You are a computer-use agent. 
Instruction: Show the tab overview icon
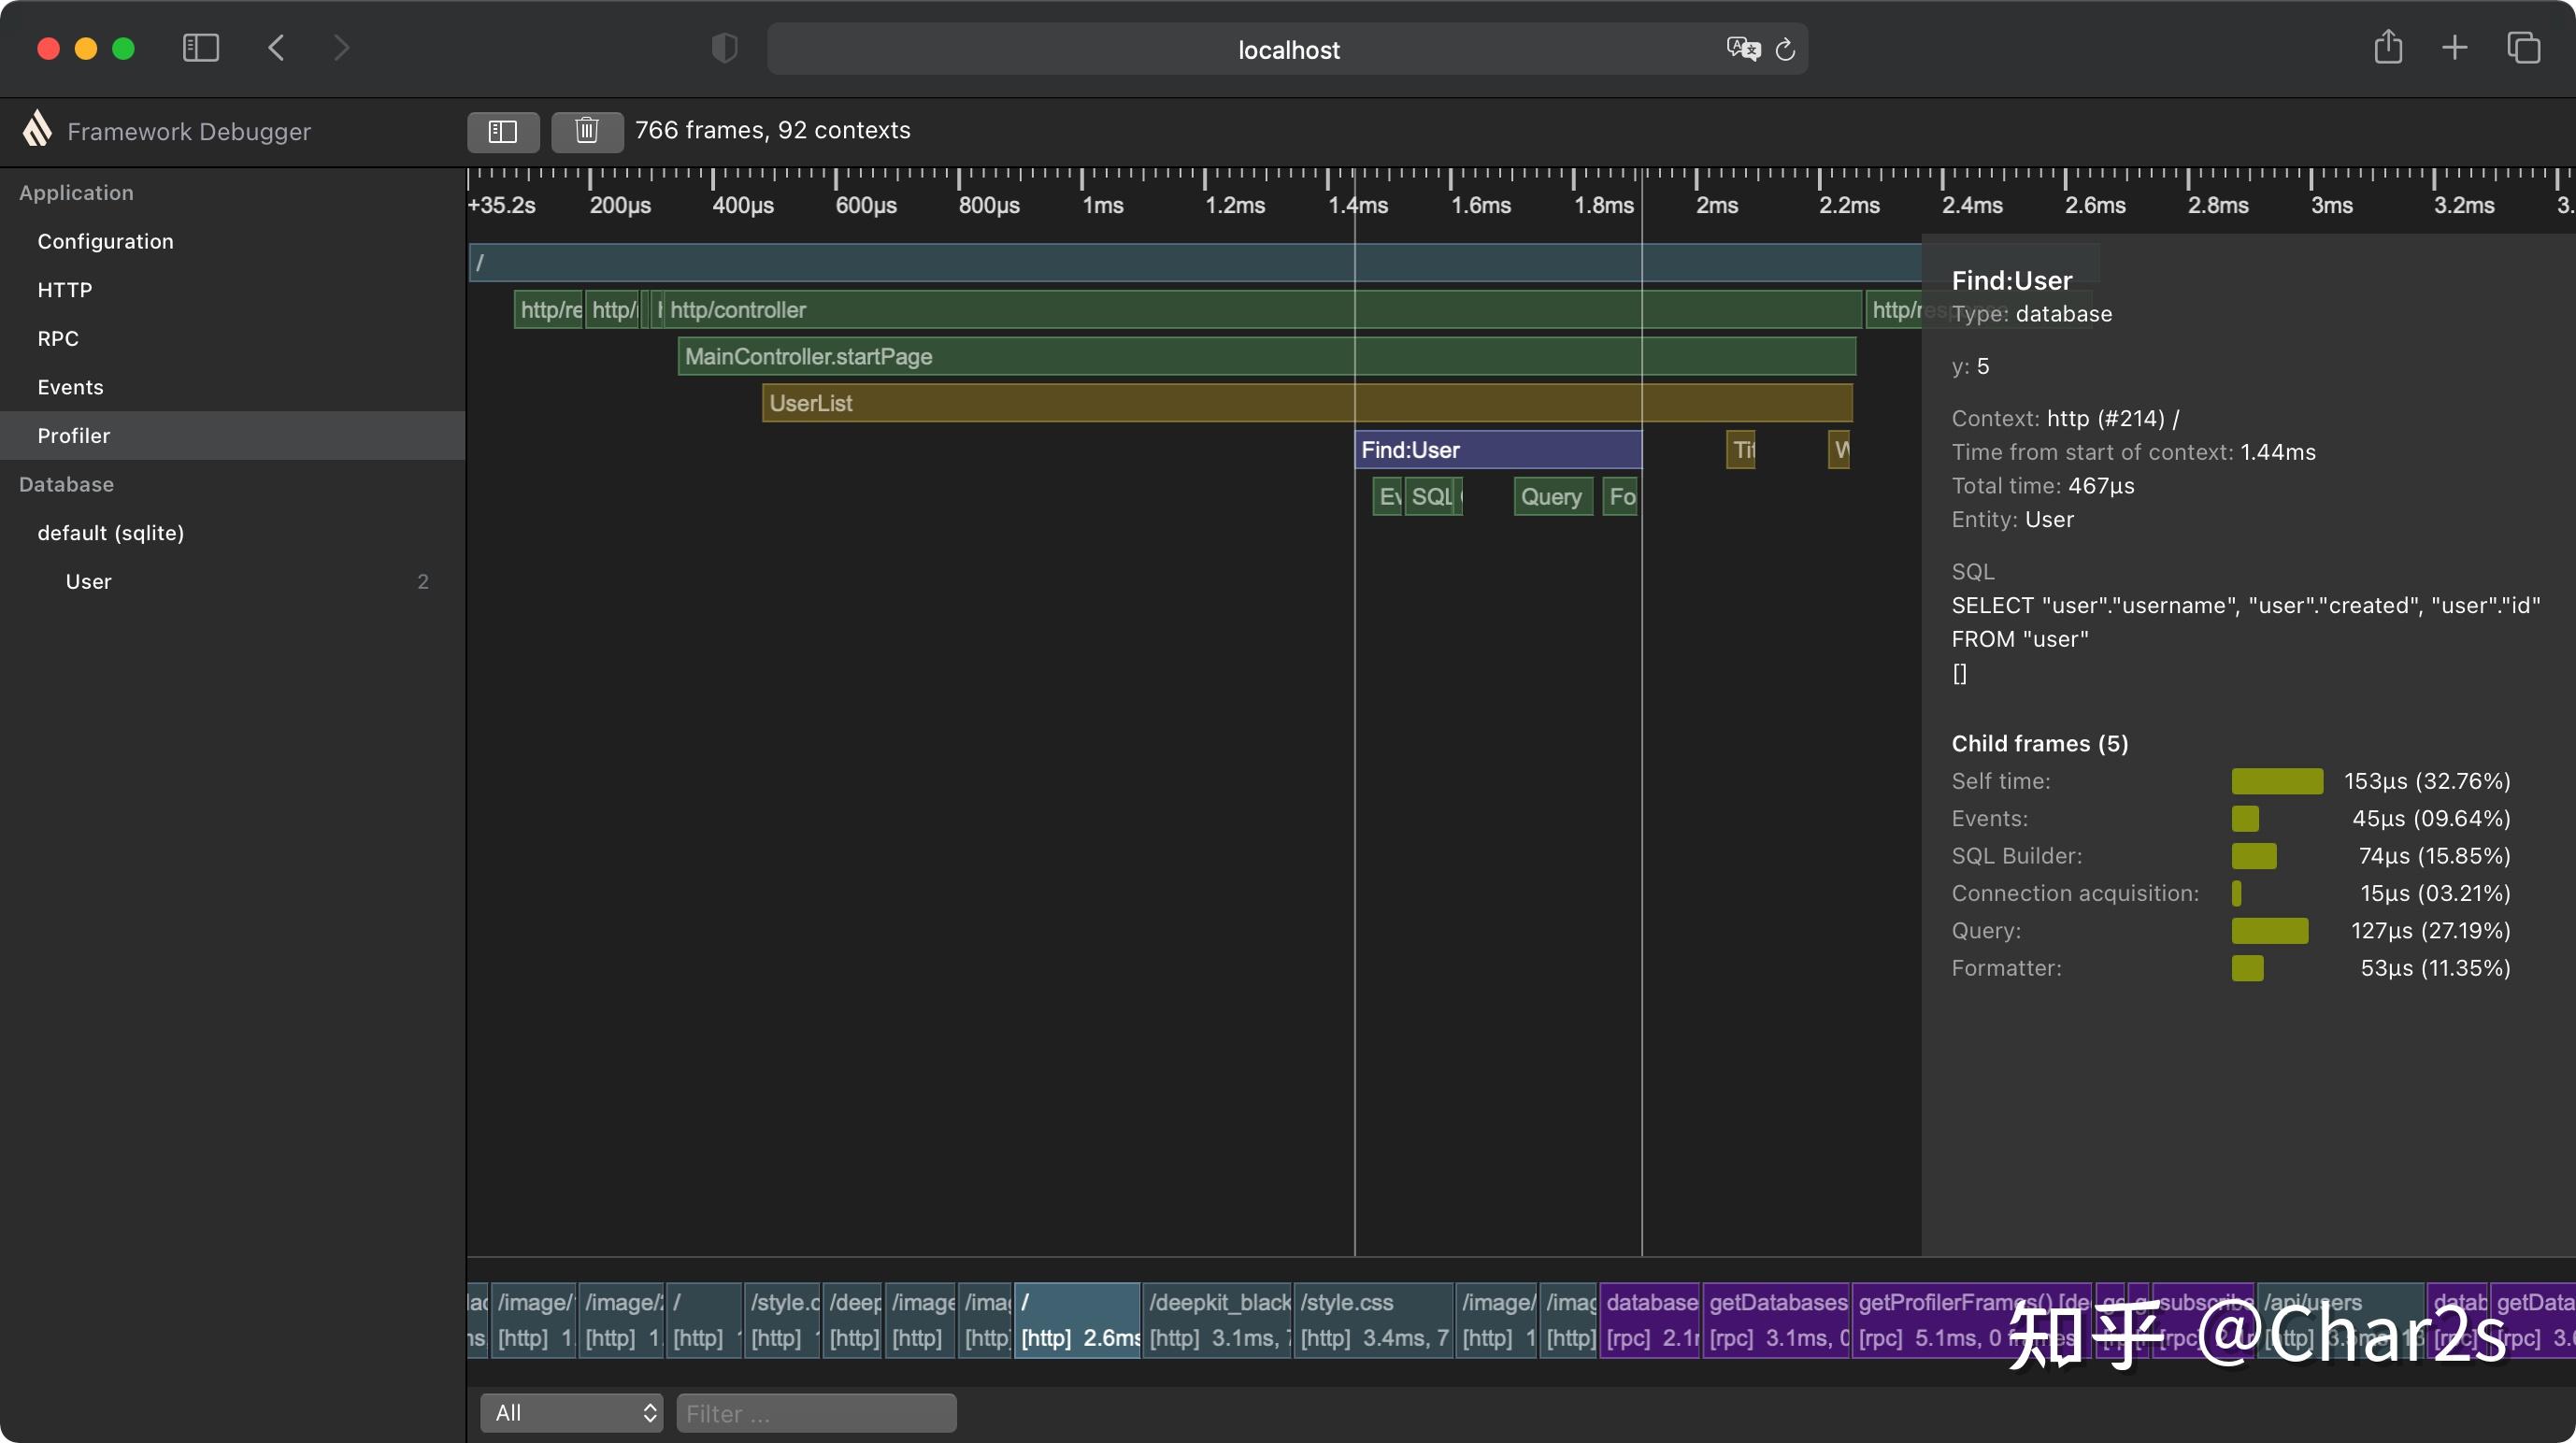2523,48
